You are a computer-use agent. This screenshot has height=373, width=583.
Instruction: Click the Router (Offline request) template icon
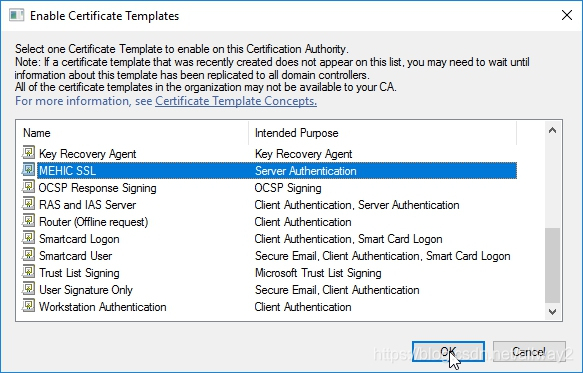(x=28, y=221)
